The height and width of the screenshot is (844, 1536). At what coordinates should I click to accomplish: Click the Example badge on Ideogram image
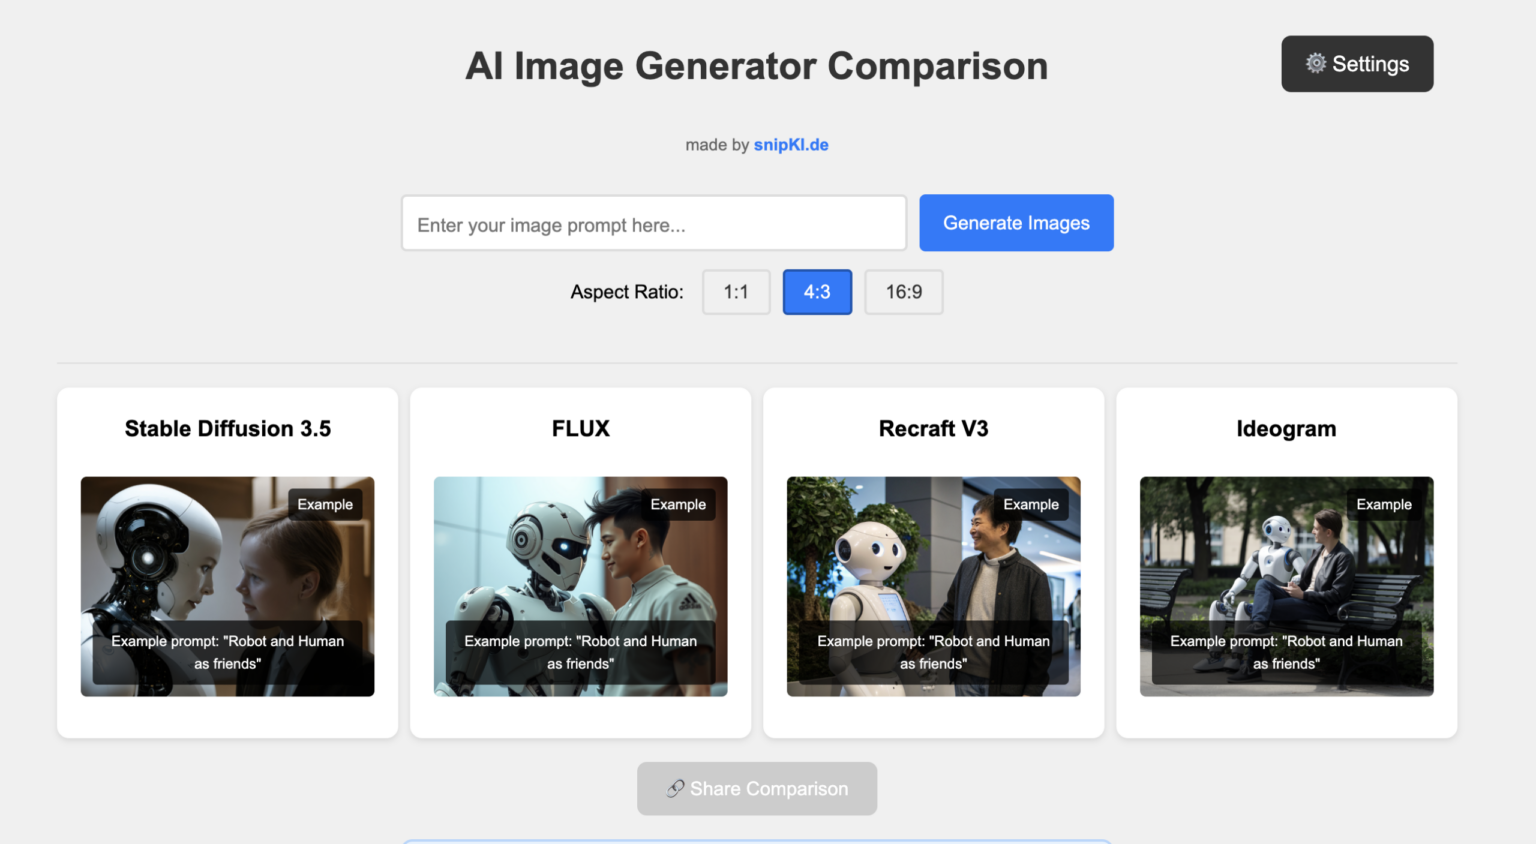1384,505
